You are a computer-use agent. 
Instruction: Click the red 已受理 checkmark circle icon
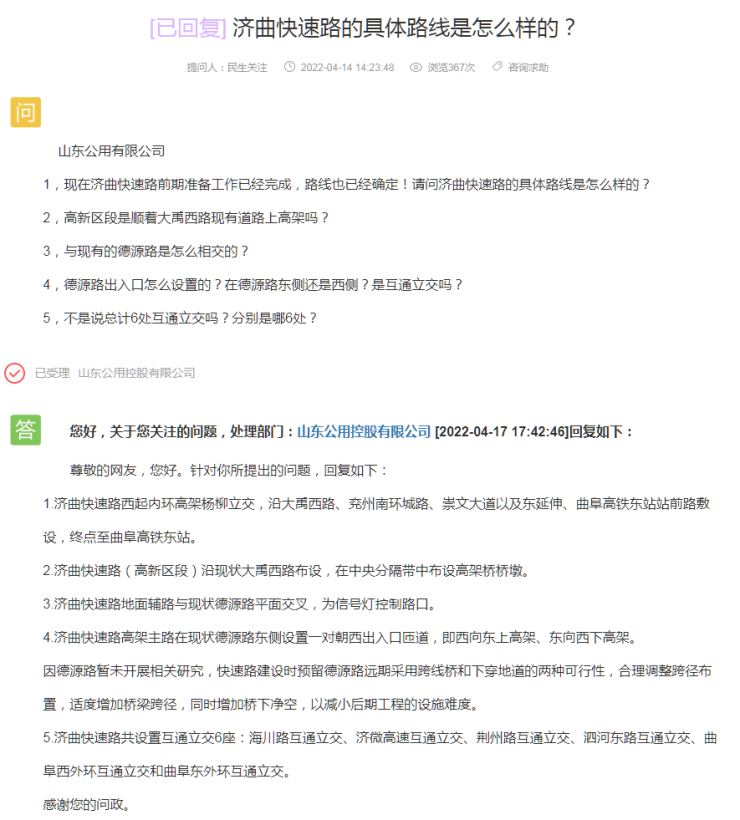(15, 373)
